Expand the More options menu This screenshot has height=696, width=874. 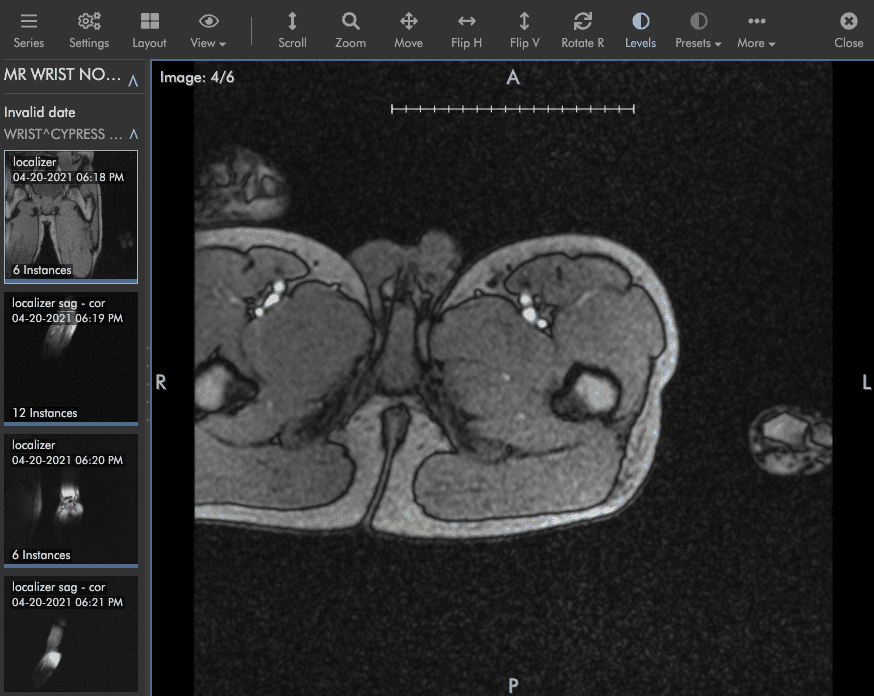pos(756,29)
